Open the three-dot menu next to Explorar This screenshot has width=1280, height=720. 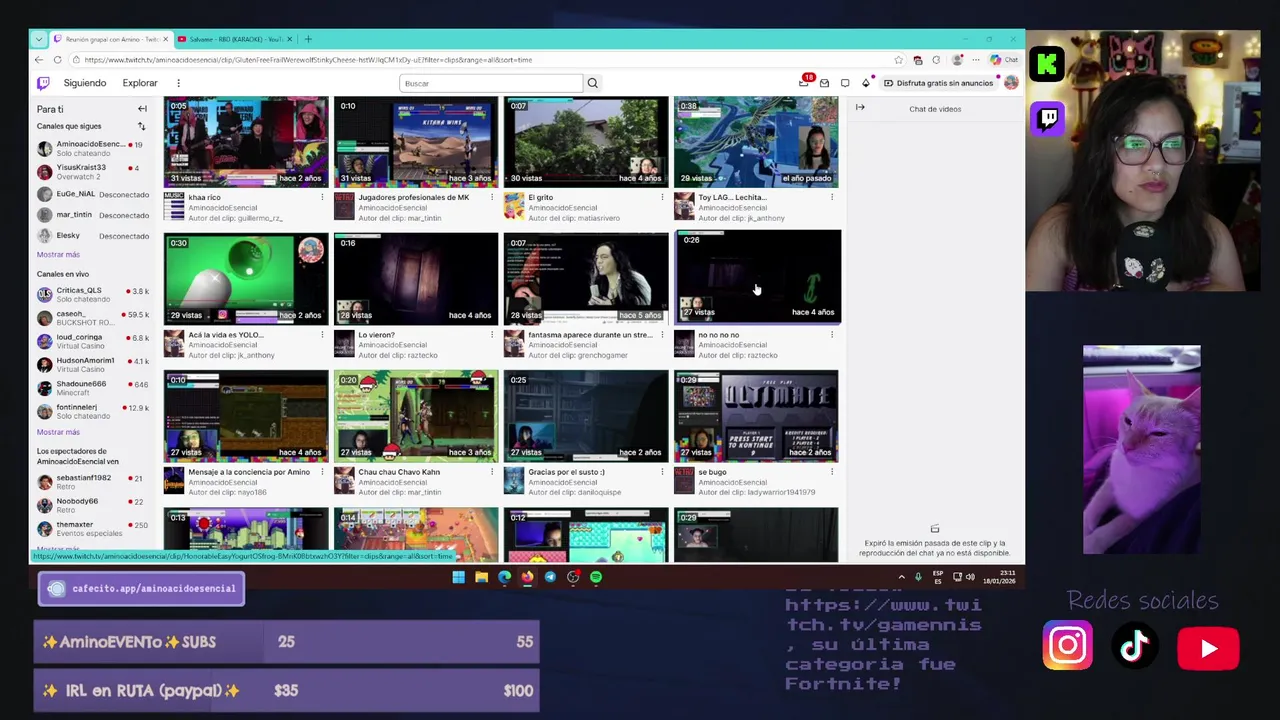coord(178,83)
